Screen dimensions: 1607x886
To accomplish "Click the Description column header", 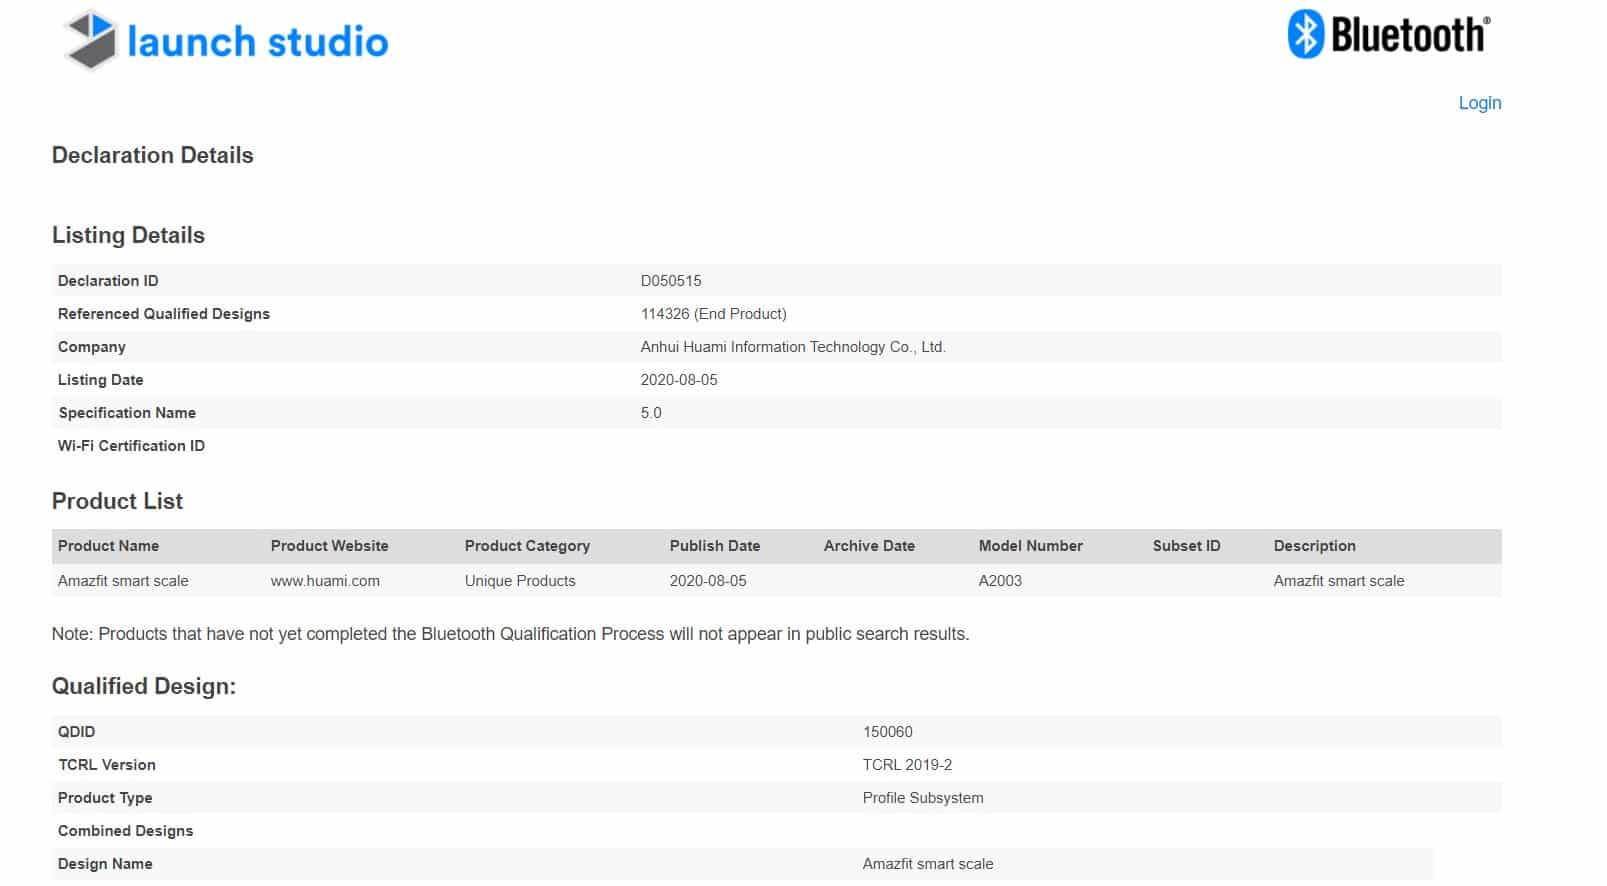I will (1314, 546).
